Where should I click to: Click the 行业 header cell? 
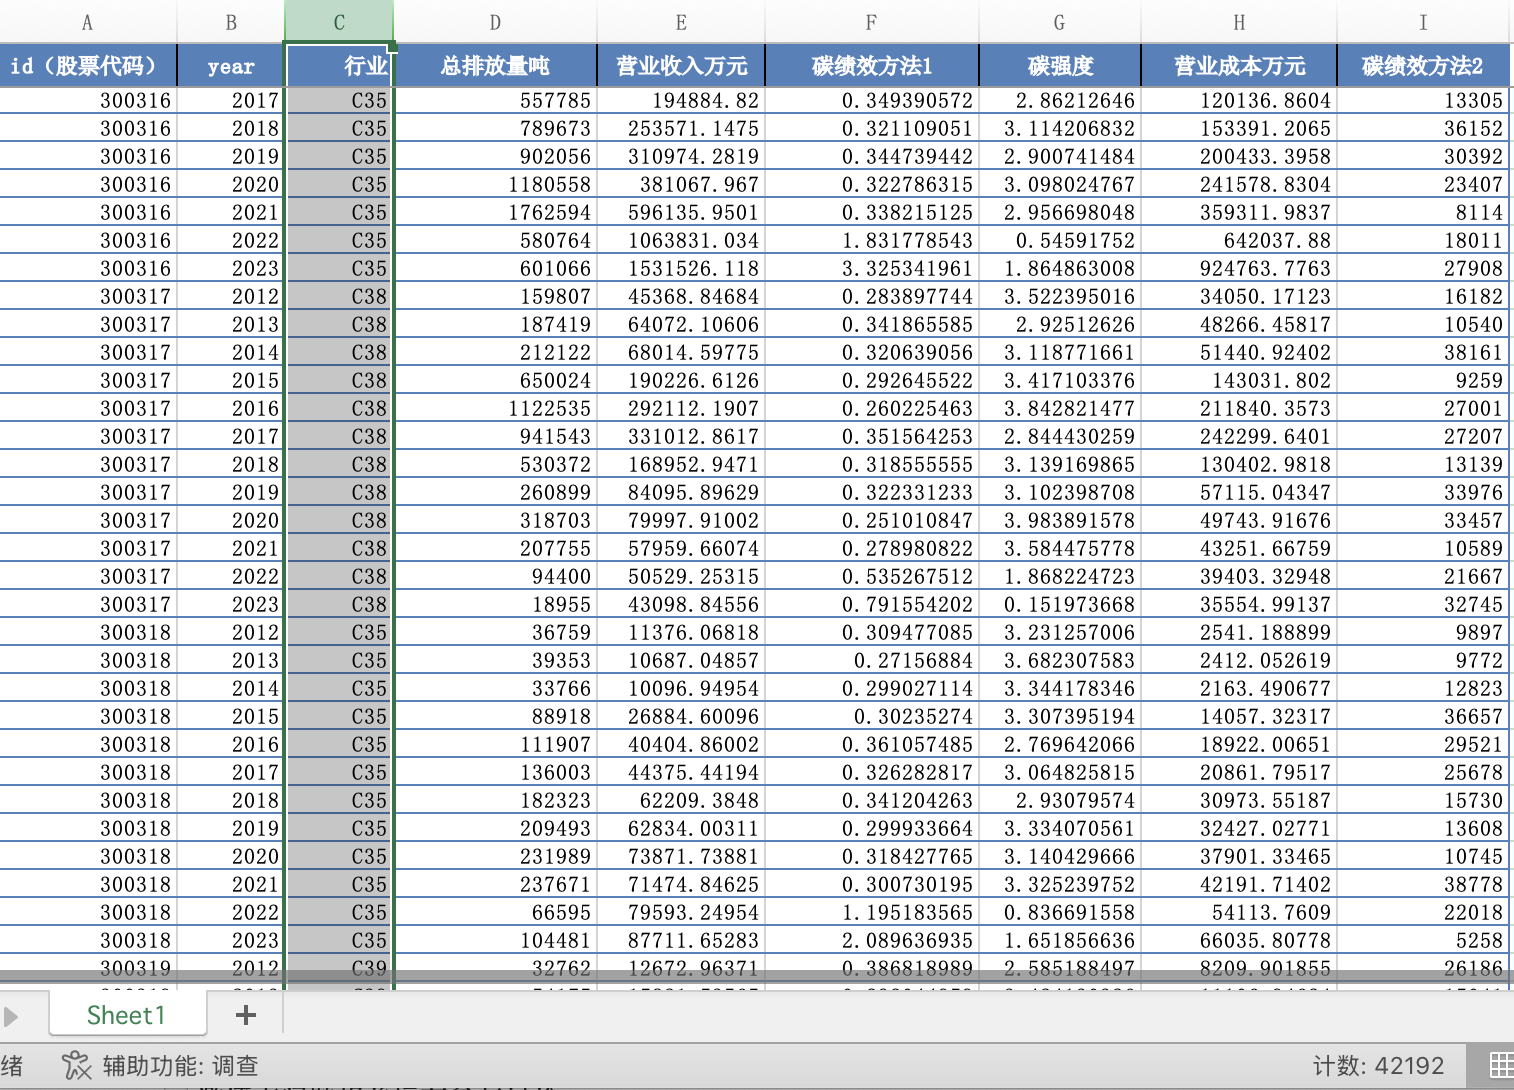(x=339, y=66)
